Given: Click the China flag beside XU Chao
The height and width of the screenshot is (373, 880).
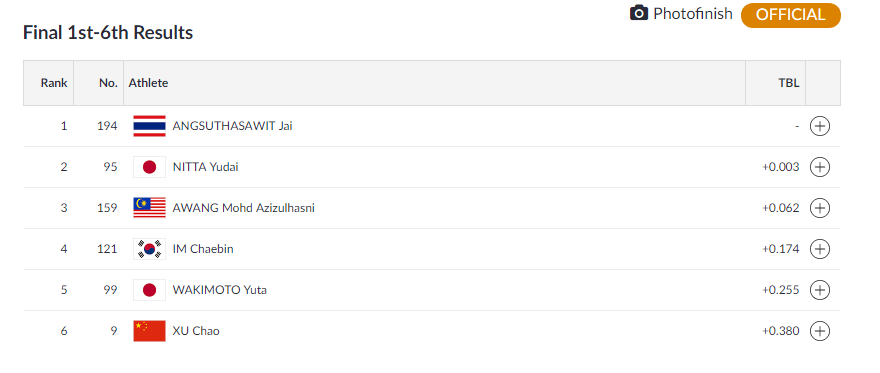Looking at the screenshot, I should pos(149,331).
